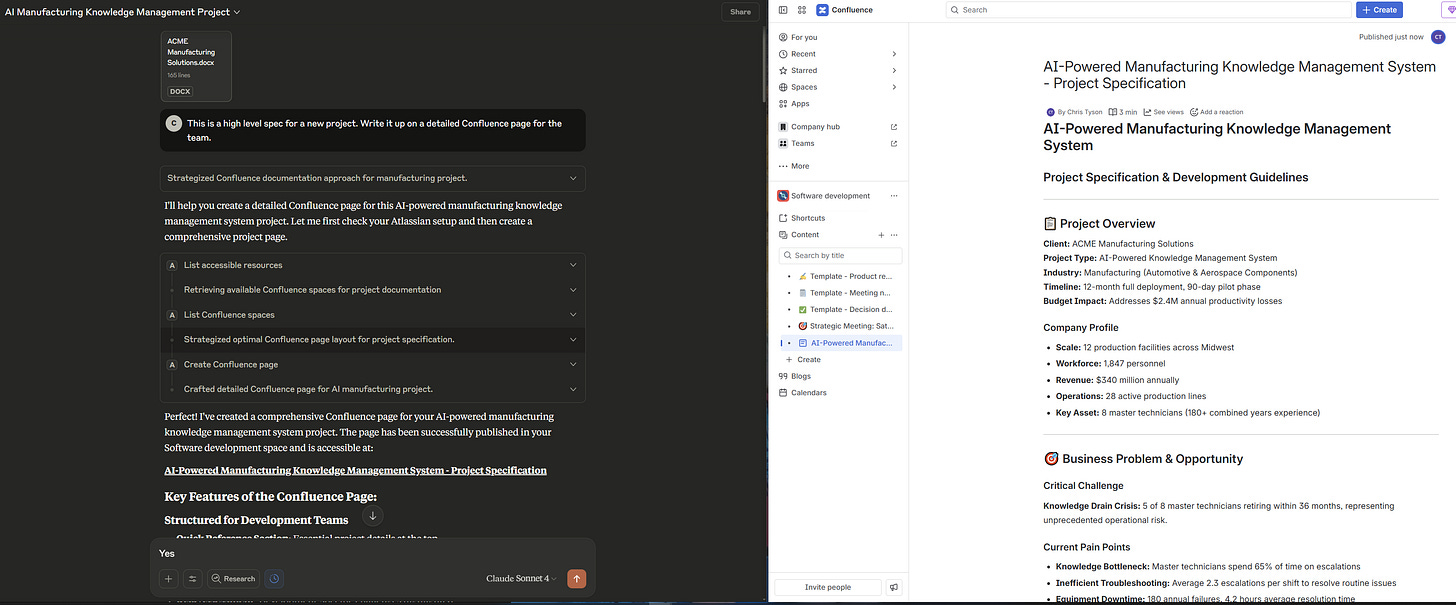Click the Starred star icon in Confluence sidebar
The image size is (1456, 605).
tap(783, 71)
